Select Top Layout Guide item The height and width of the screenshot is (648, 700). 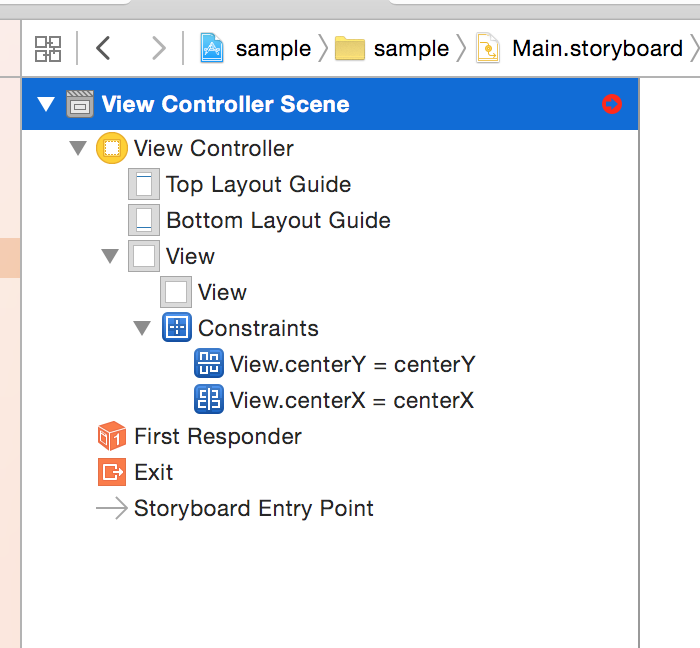coord(258,185)
